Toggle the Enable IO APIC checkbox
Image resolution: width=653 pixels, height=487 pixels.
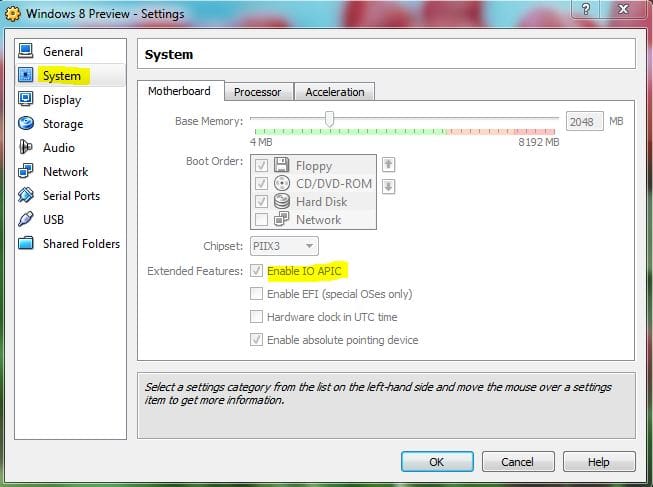point(257,271)
